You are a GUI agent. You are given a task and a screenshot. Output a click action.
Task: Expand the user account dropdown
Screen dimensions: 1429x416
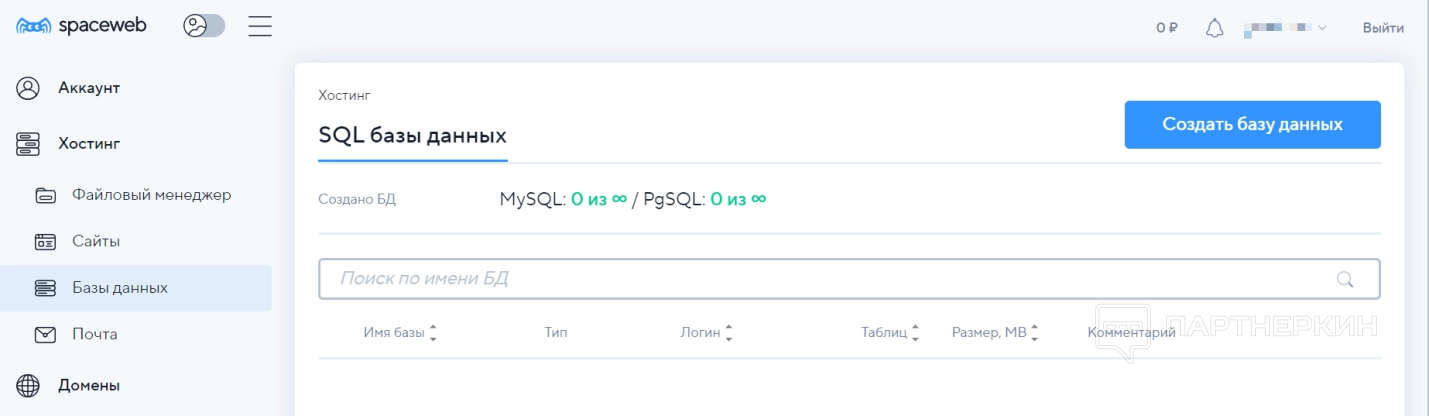point(1285,28)
